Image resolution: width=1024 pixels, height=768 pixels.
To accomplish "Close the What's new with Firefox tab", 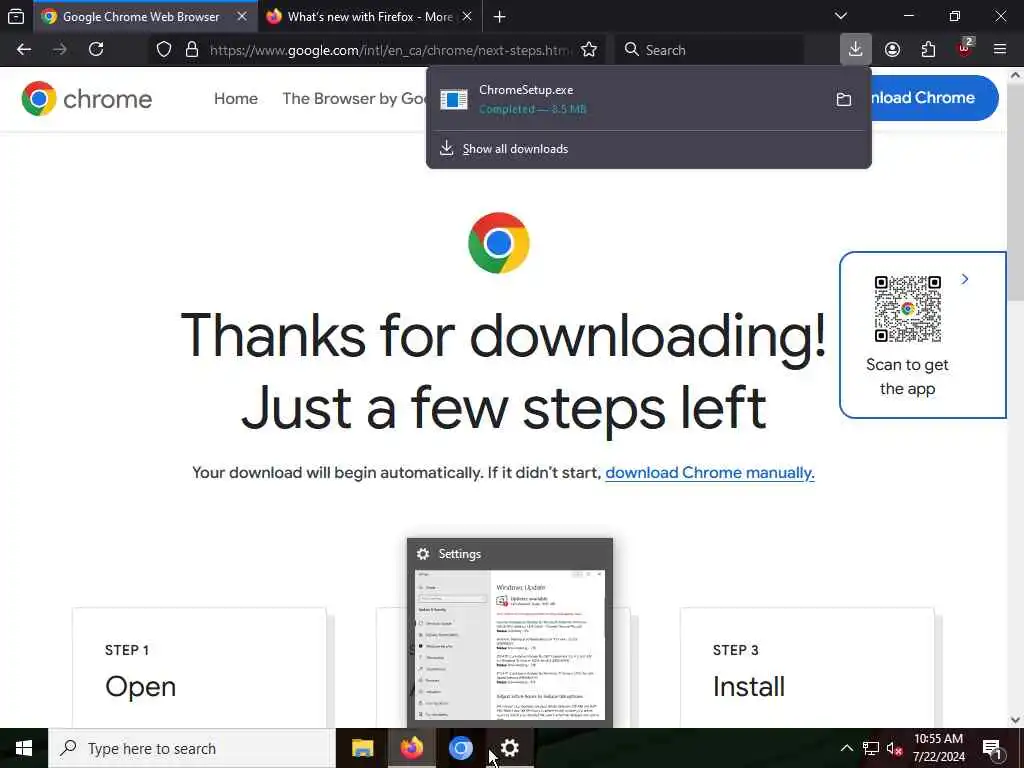I will 467,16.
